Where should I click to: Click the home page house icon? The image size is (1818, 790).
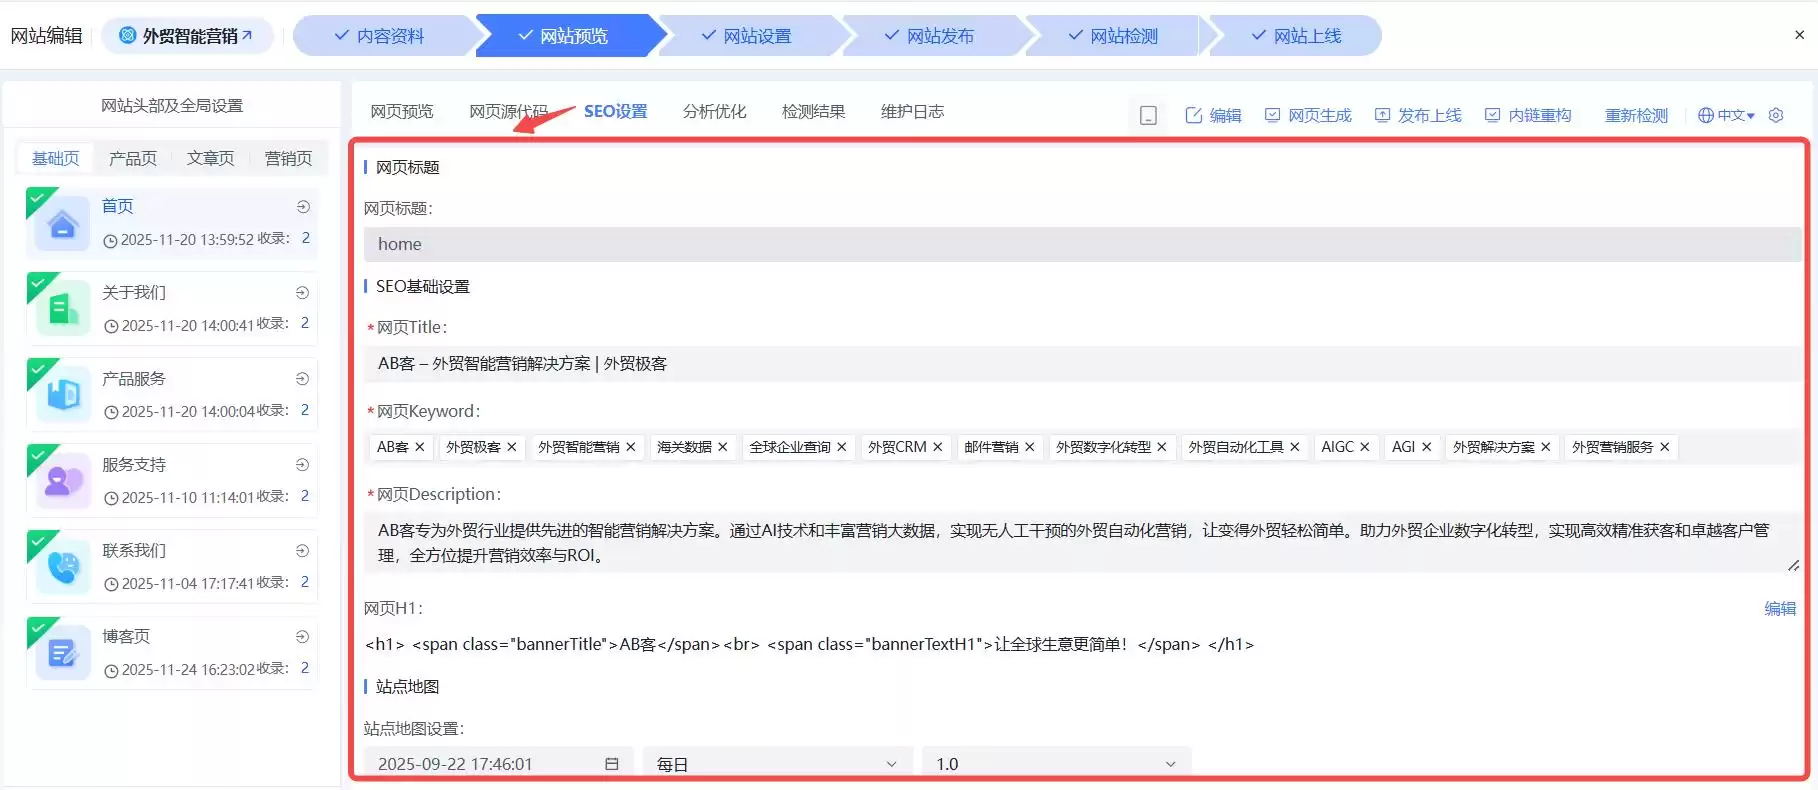point(63,224)
